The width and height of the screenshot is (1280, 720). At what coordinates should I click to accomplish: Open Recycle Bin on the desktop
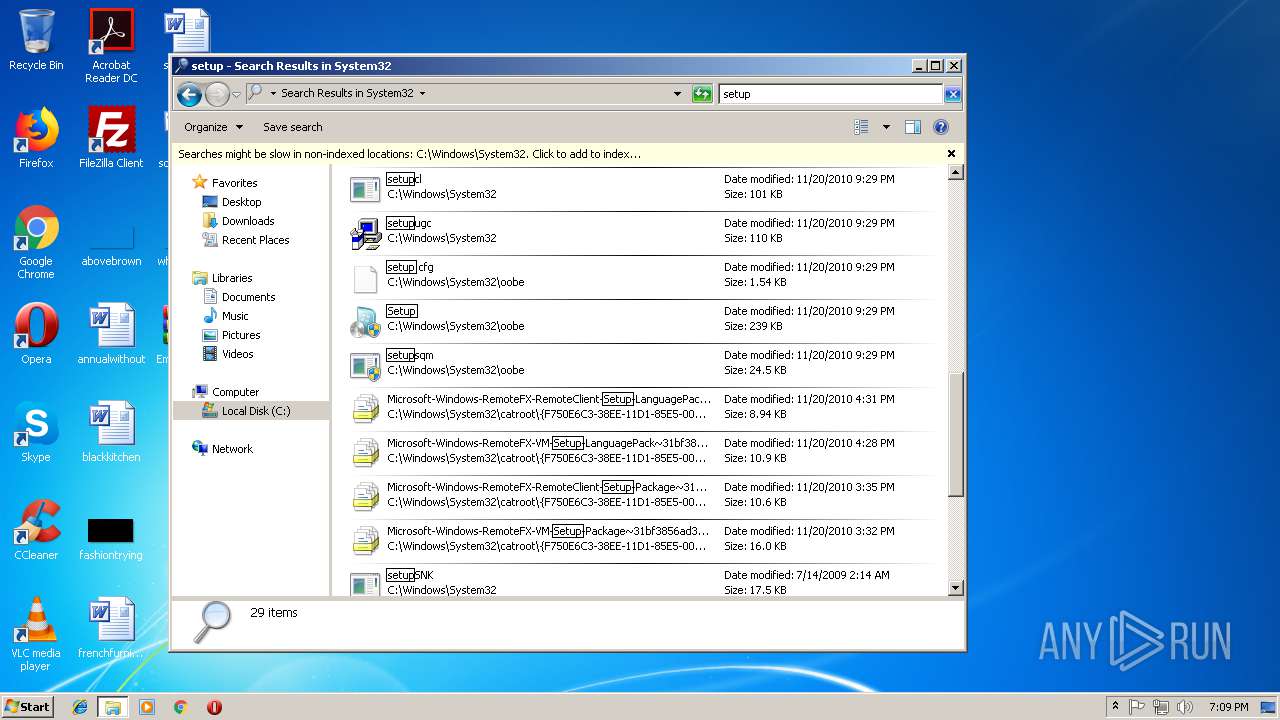pos(36,40)
